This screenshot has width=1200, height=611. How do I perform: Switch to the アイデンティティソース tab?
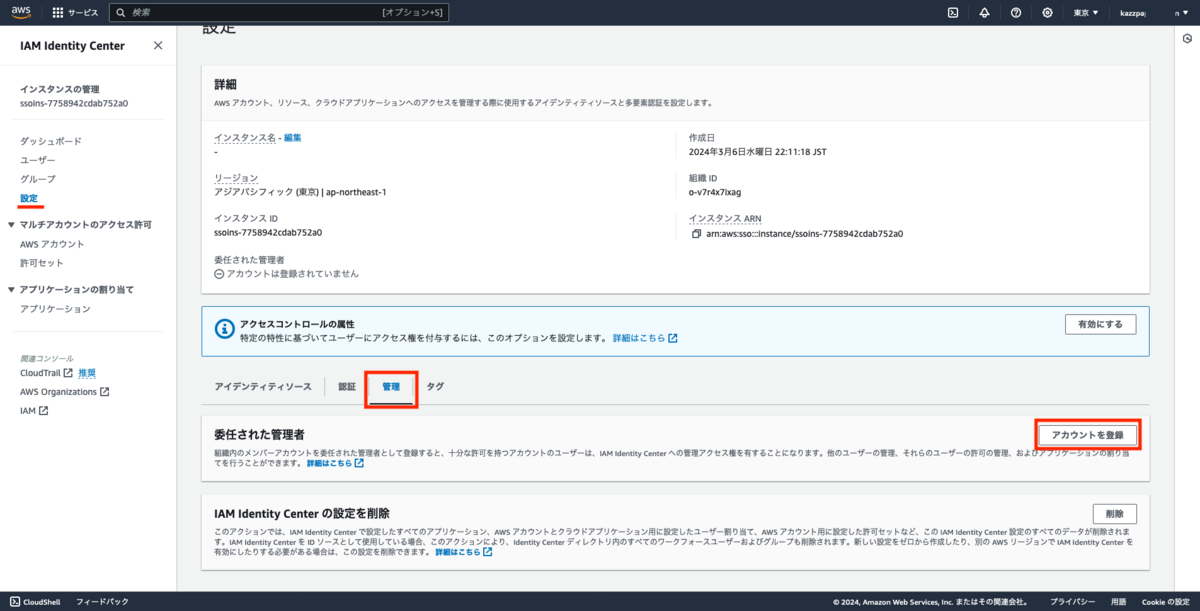[x=263, y=386]
